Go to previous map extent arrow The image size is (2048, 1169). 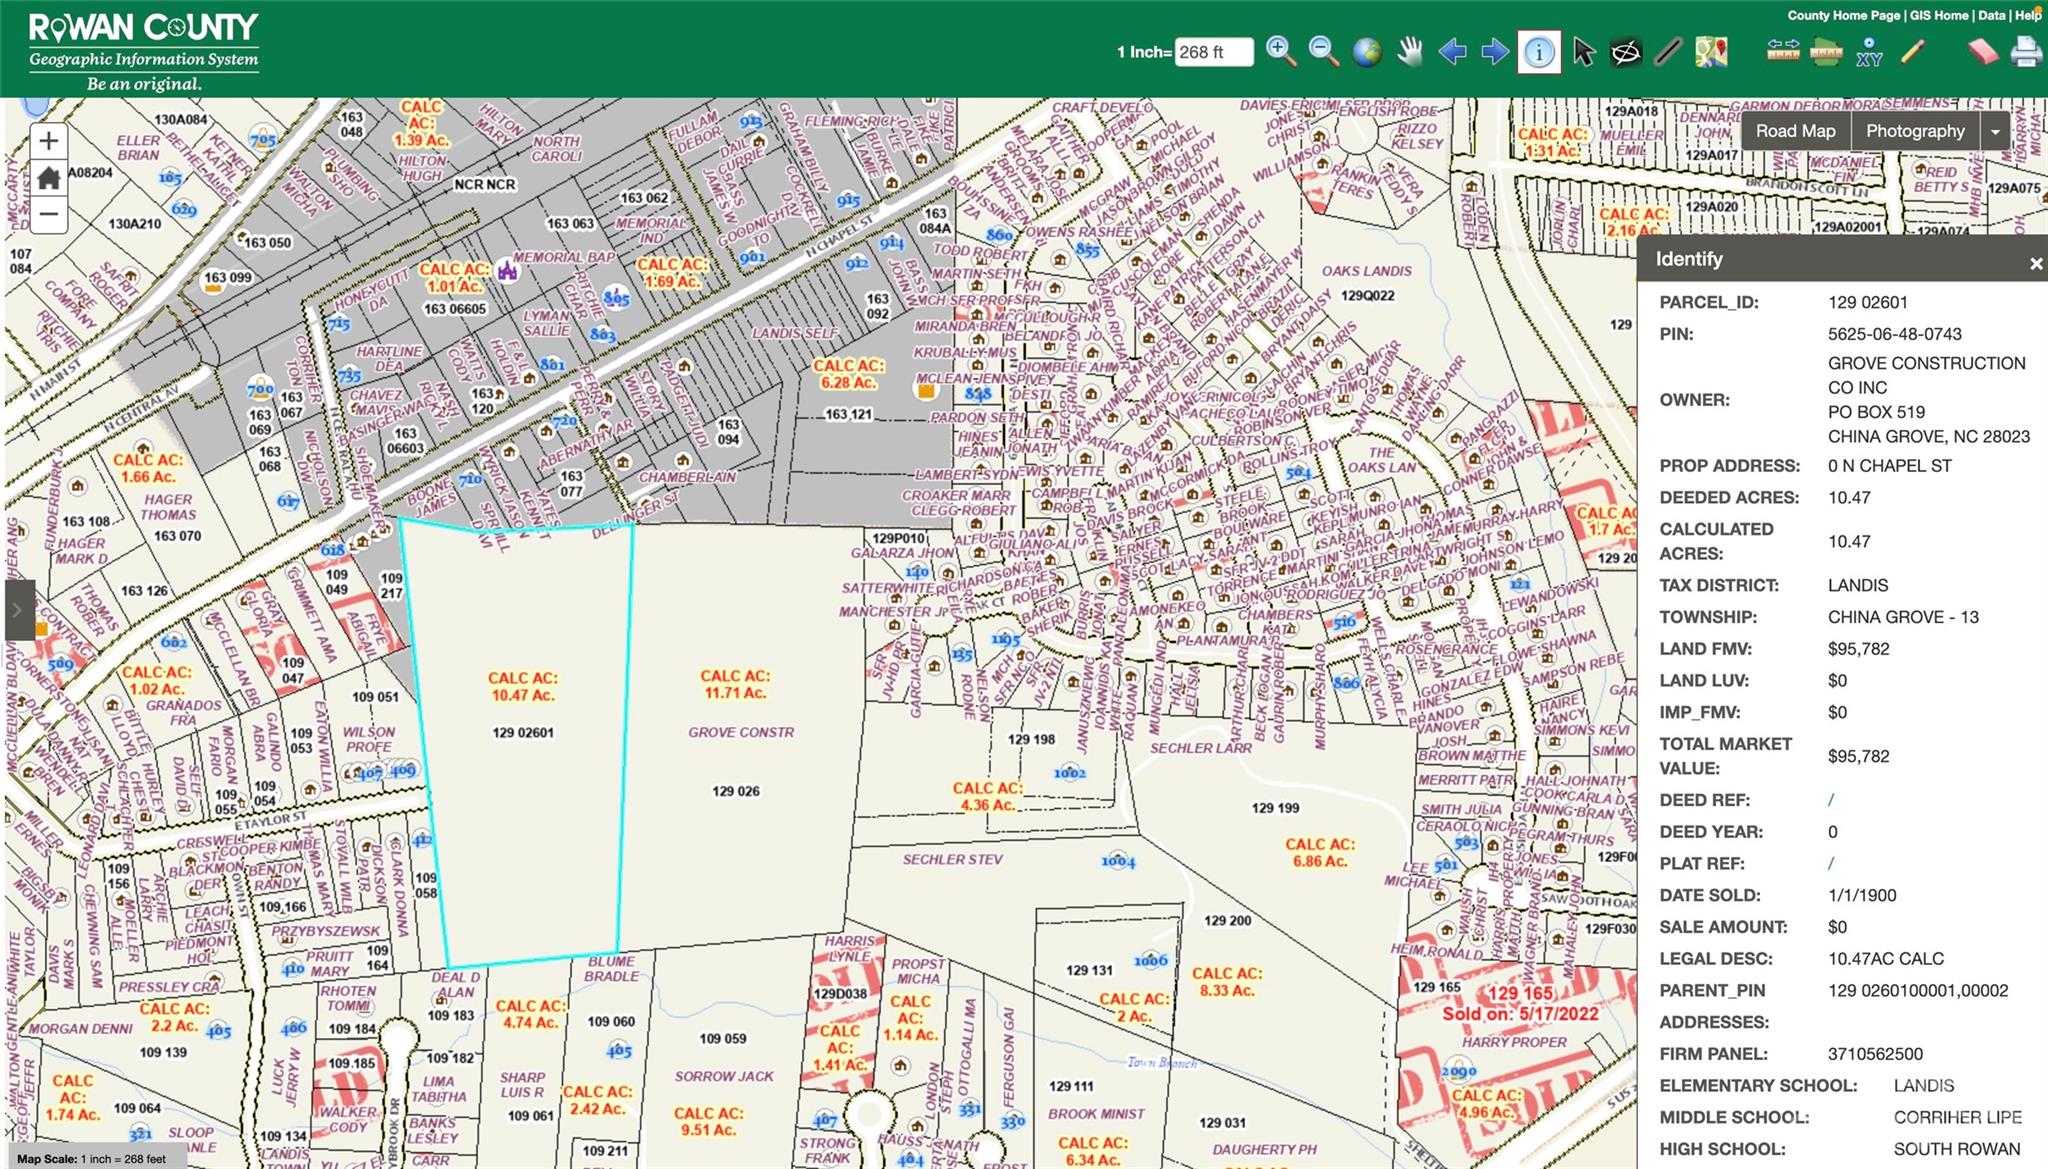(1452, 51)
